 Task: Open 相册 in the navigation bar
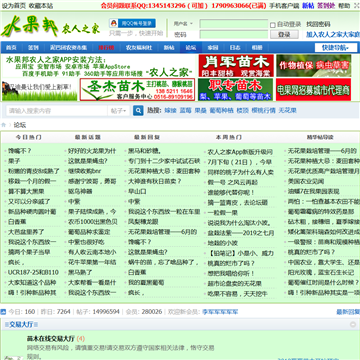pos(257,48)
